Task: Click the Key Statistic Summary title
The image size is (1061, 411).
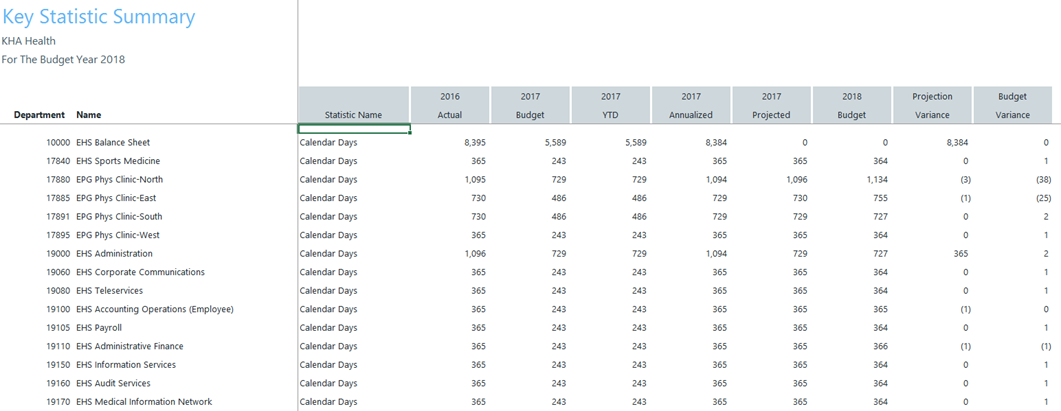Action: [x=99, y=17]
